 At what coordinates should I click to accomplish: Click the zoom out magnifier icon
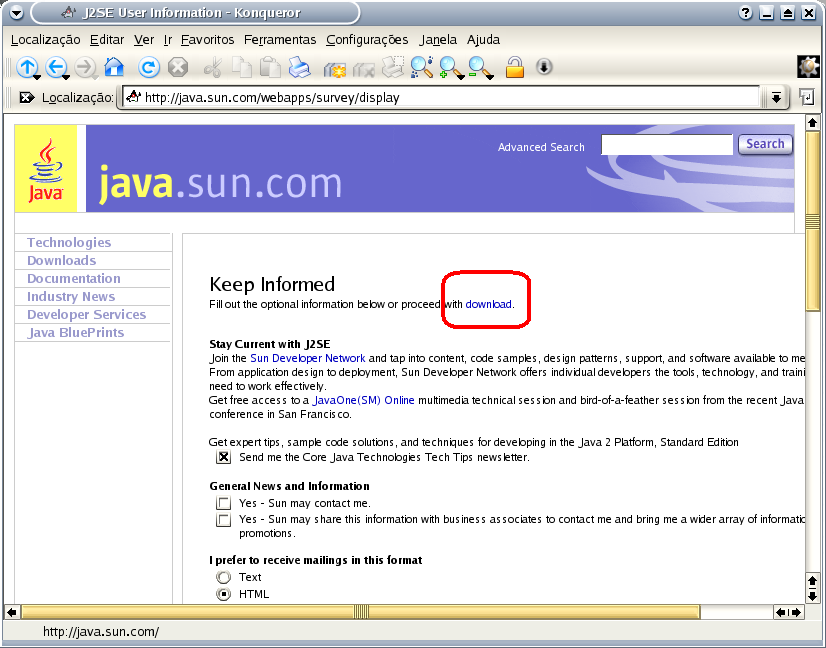click(478, 67)
